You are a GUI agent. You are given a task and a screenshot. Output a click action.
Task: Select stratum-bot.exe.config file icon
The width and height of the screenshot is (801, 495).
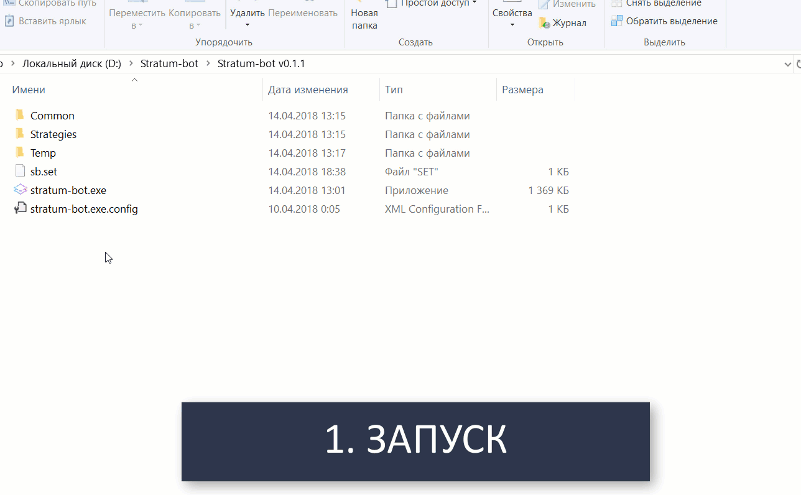[x=20, y=209]
